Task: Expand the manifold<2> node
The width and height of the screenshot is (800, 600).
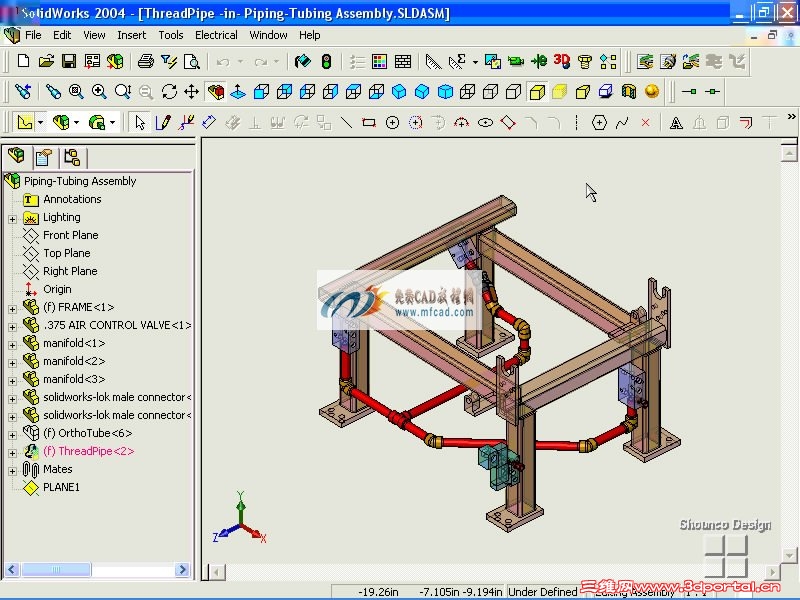Action: click(x=12, y=363)
